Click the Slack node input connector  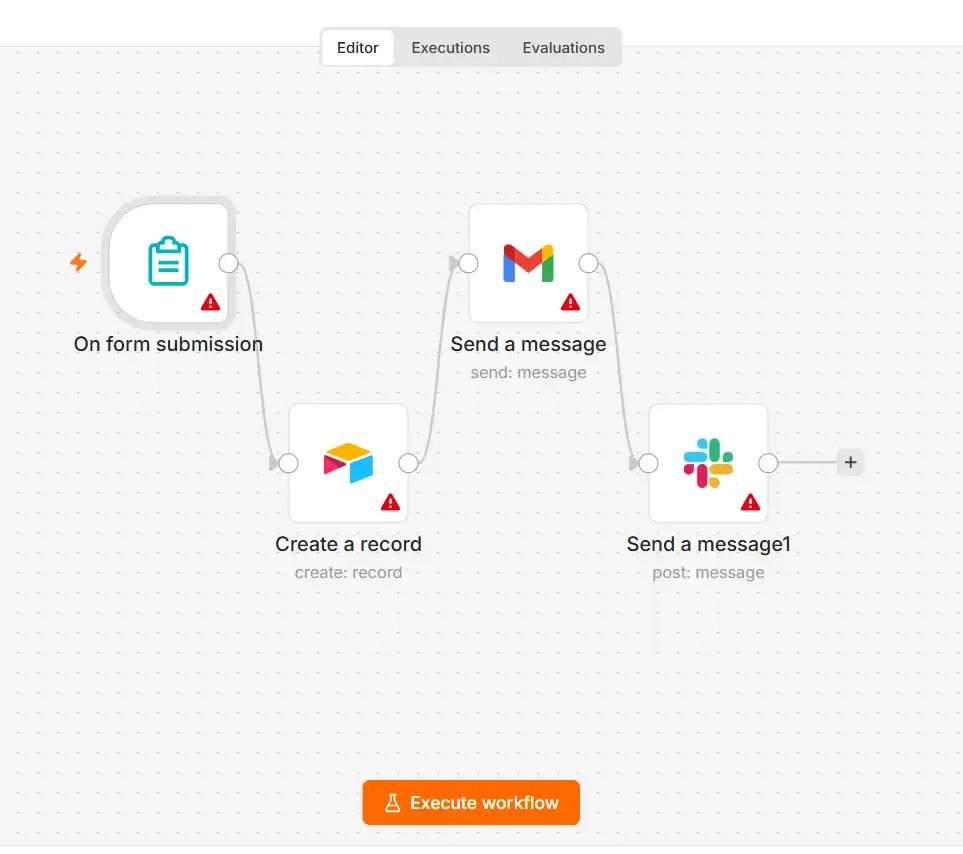point(648,463)
